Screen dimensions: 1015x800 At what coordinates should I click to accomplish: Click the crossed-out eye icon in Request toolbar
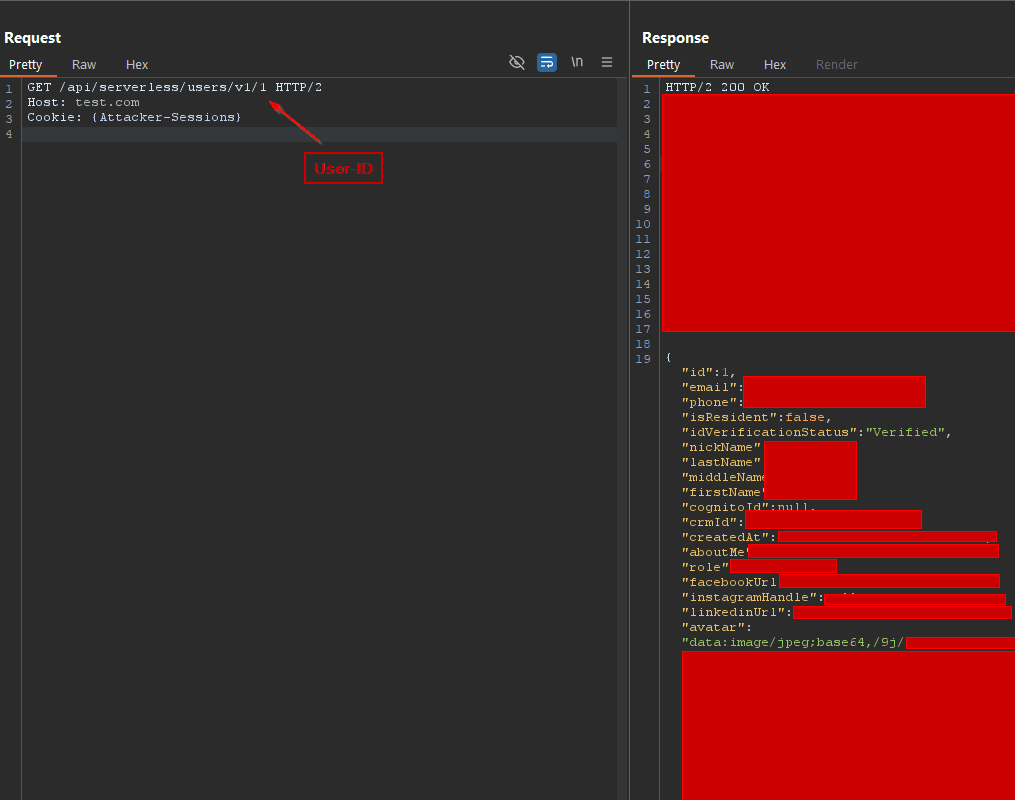click(x=517, y=62)
